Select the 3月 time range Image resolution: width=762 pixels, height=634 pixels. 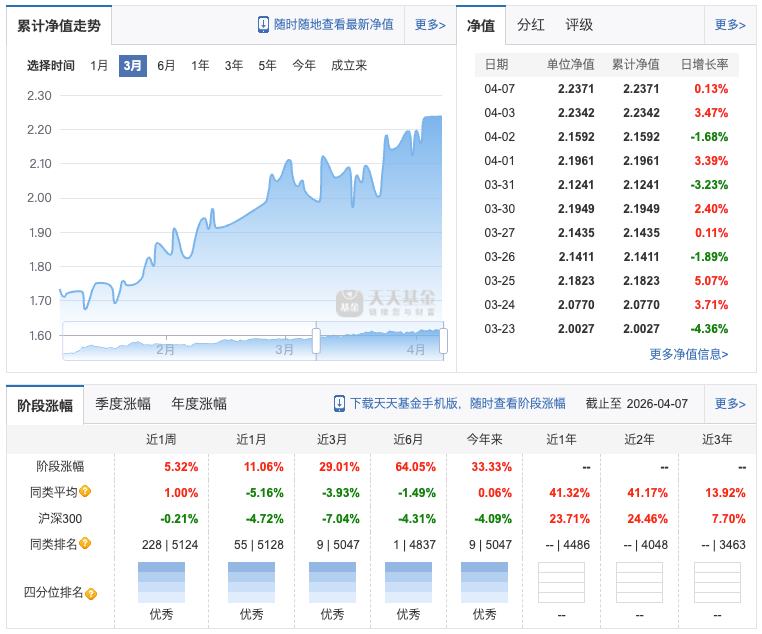click(133, 66)
